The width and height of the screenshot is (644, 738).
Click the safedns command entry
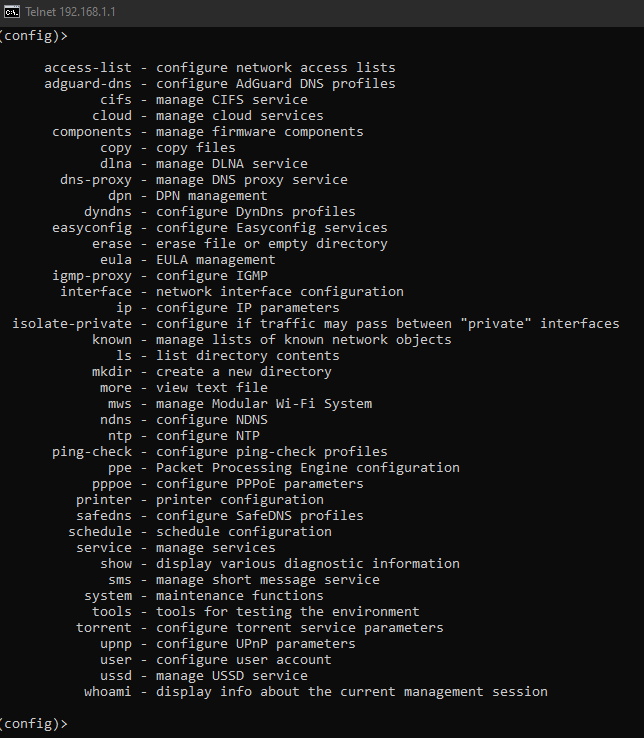104,516
